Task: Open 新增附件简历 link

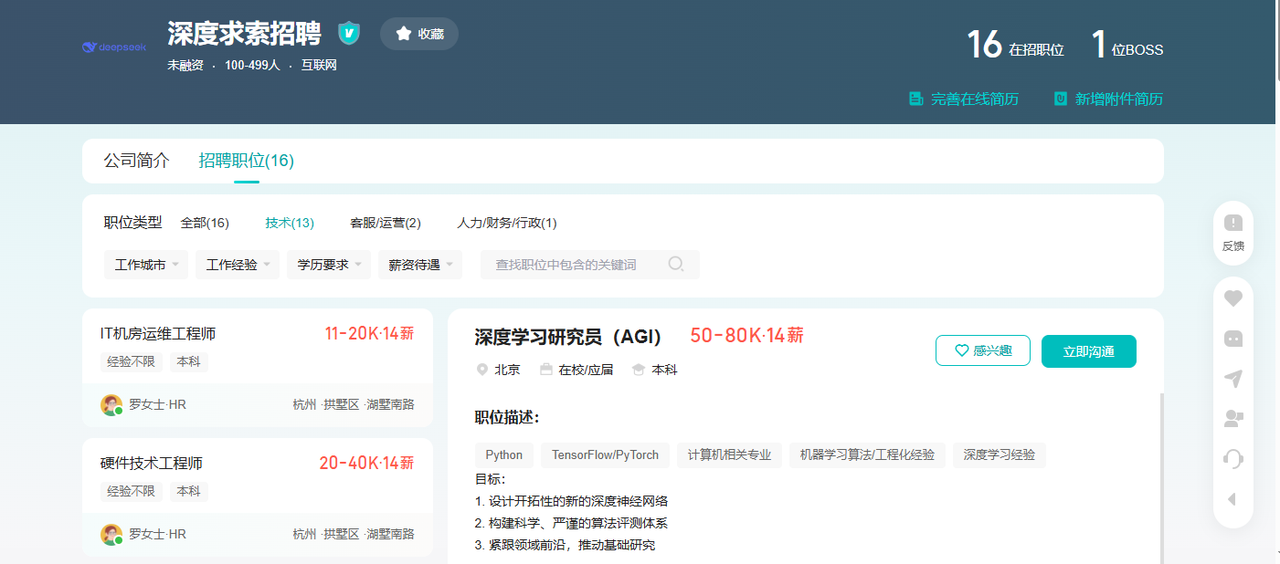Action: 1108,99
